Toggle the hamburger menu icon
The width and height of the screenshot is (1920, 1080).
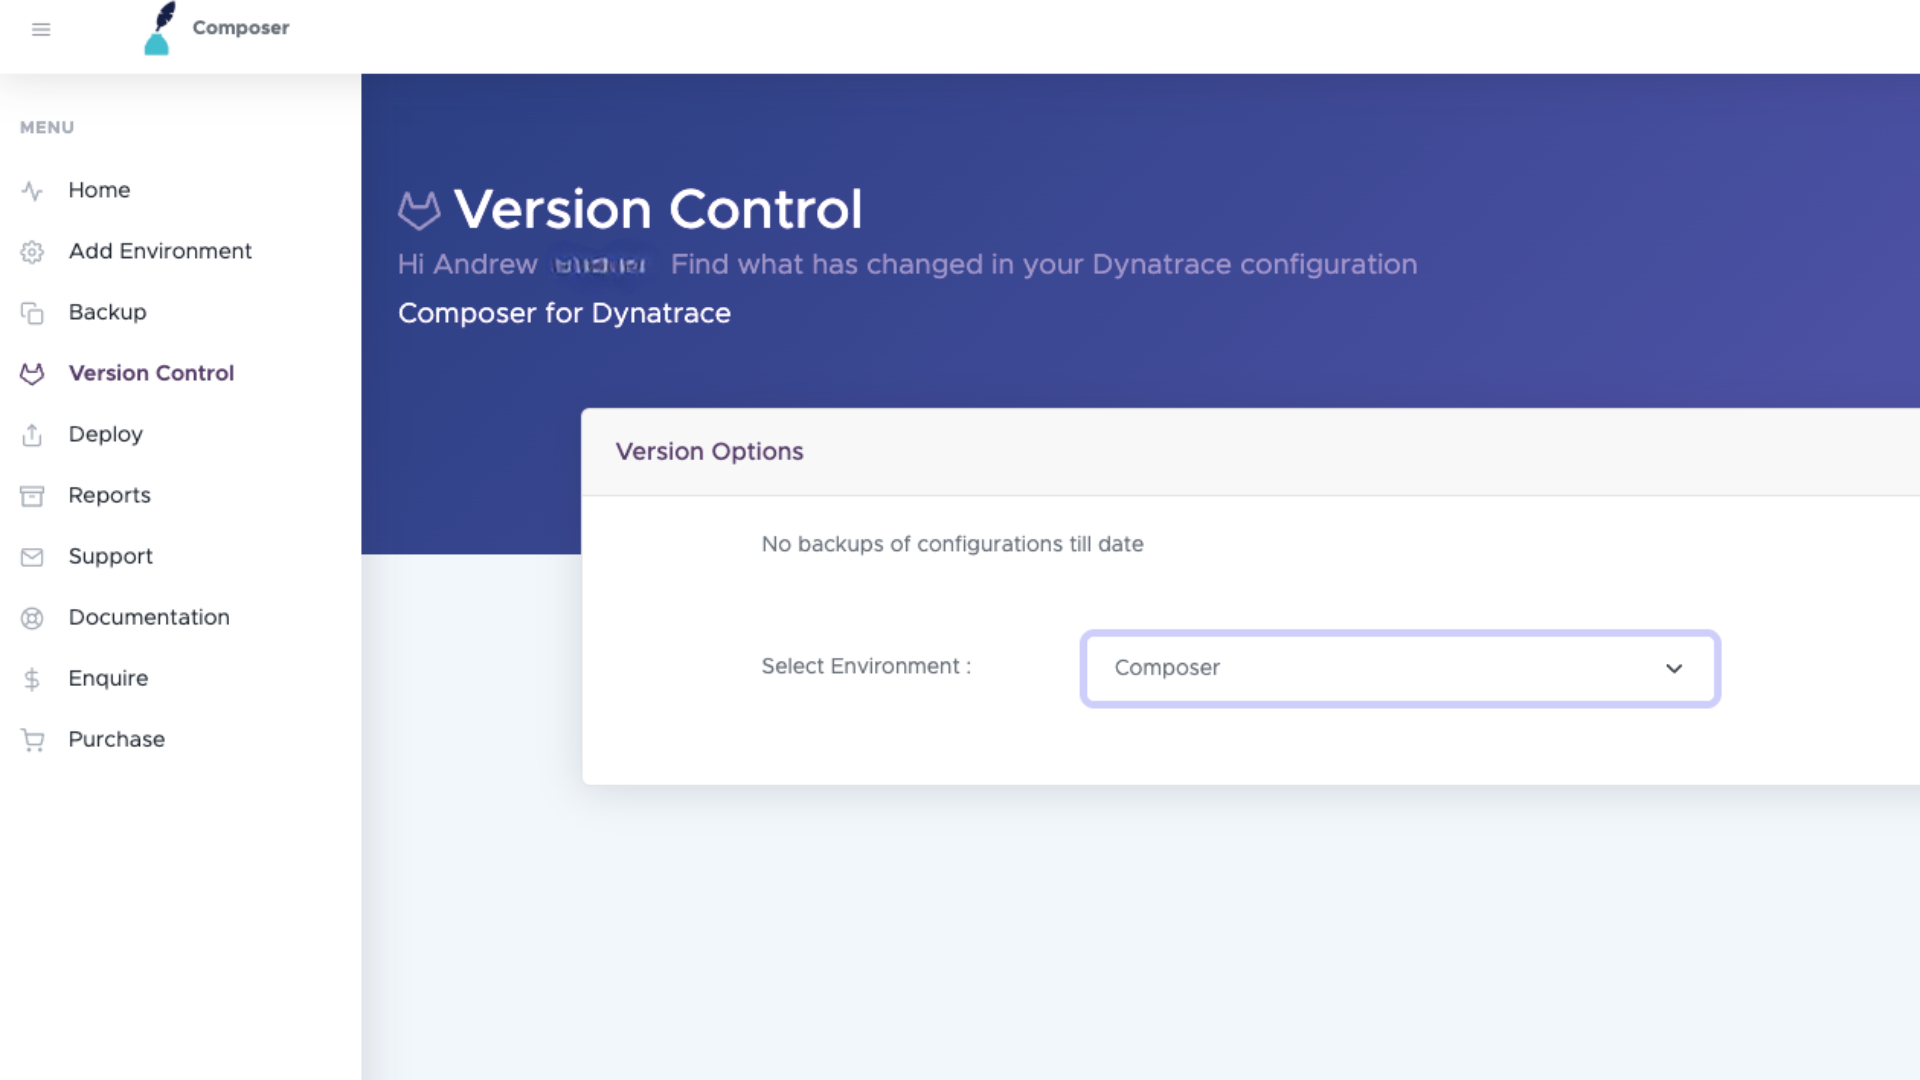point(41,29)
